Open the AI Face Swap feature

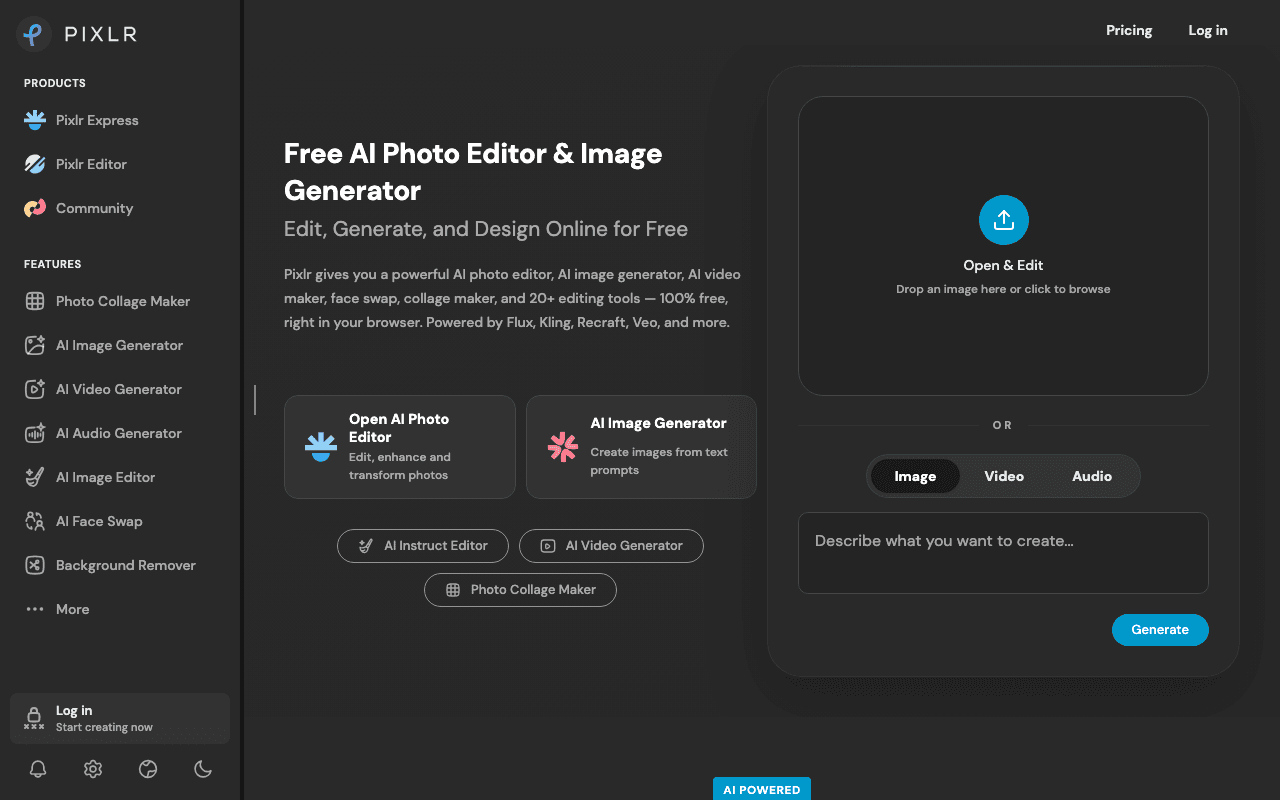(x=84, y=521)
